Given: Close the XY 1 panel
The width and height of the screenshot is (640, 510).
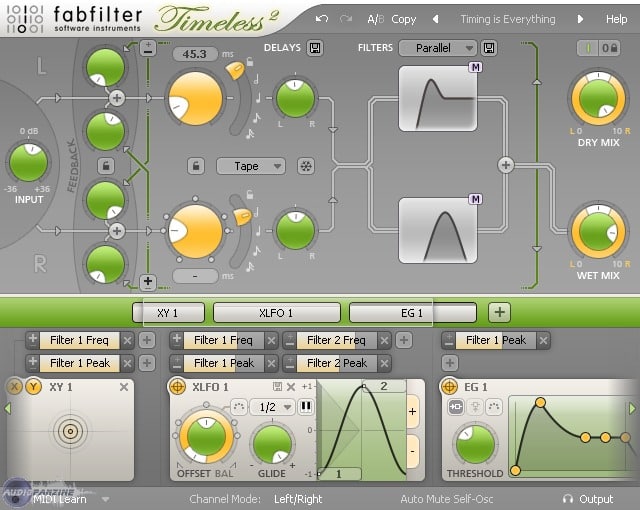Looking at the screenshot, I should [x=124, y=387].
